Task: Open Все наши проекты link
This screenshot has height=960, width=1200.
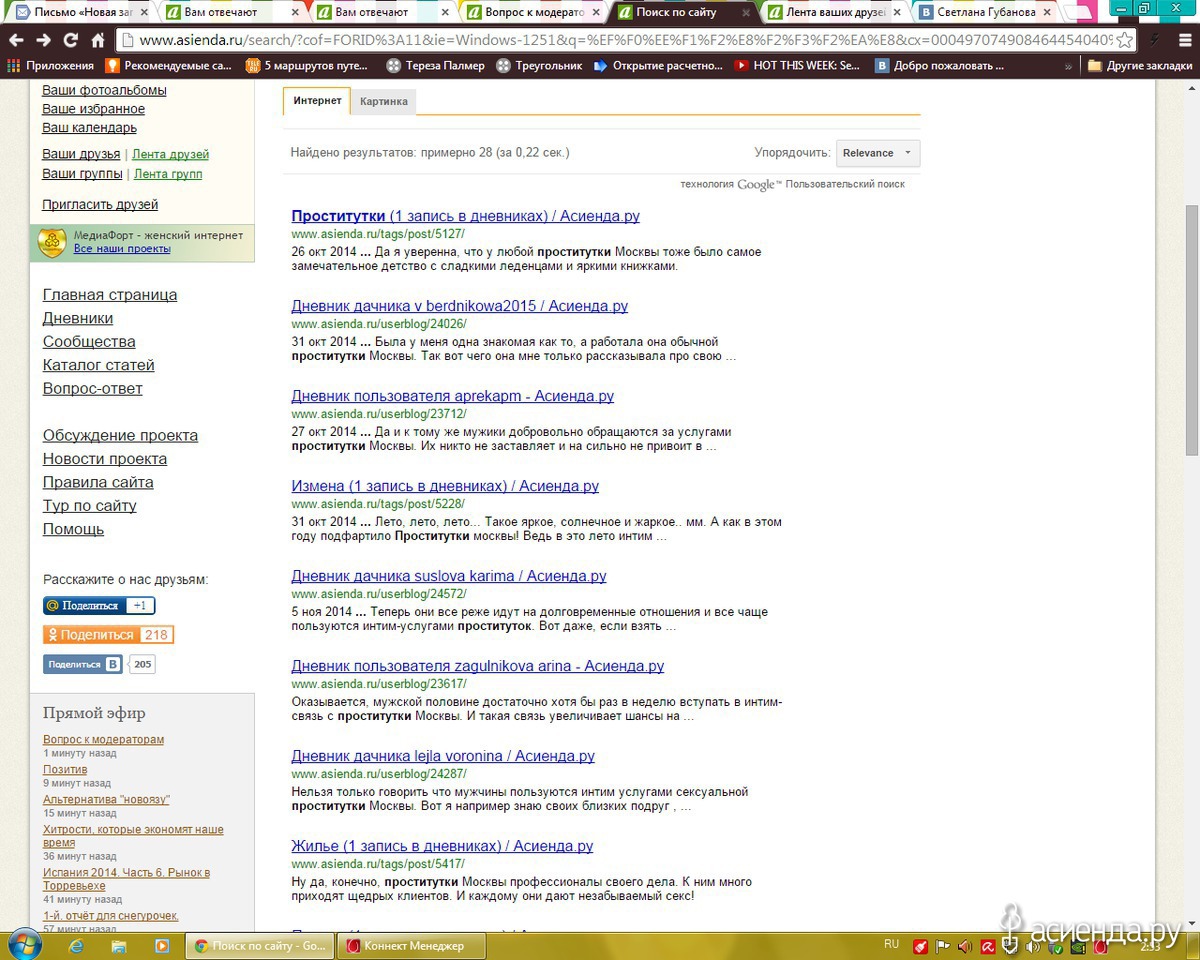Action: [x=122, y=248]
